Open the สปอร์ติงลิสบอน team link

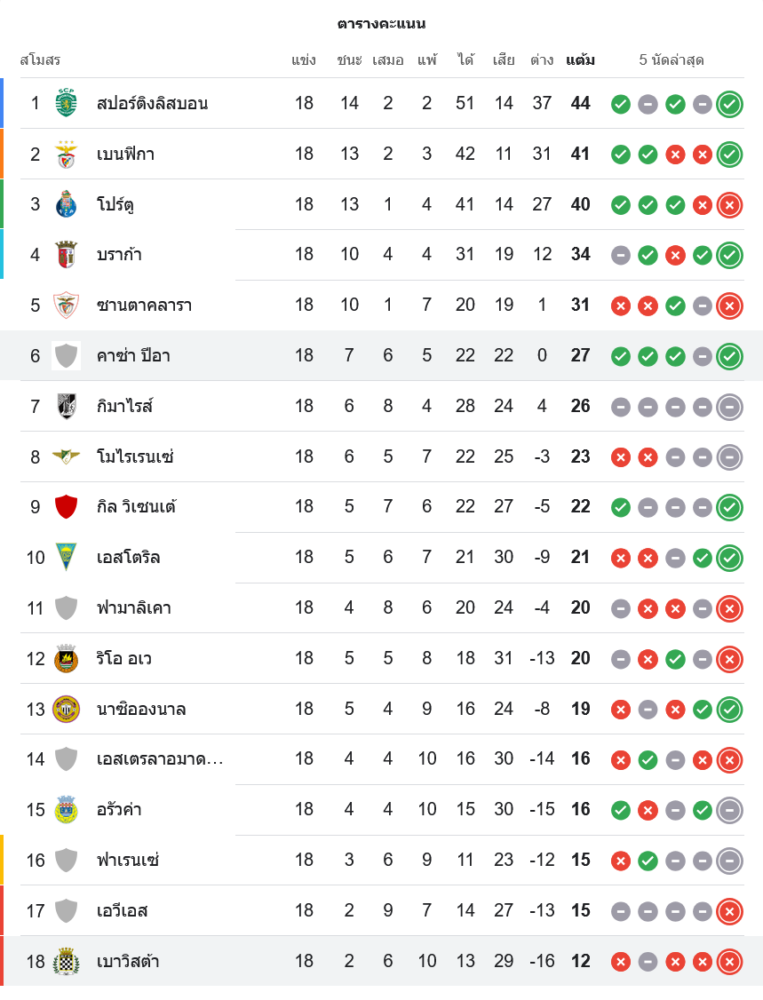pos(152,103)
